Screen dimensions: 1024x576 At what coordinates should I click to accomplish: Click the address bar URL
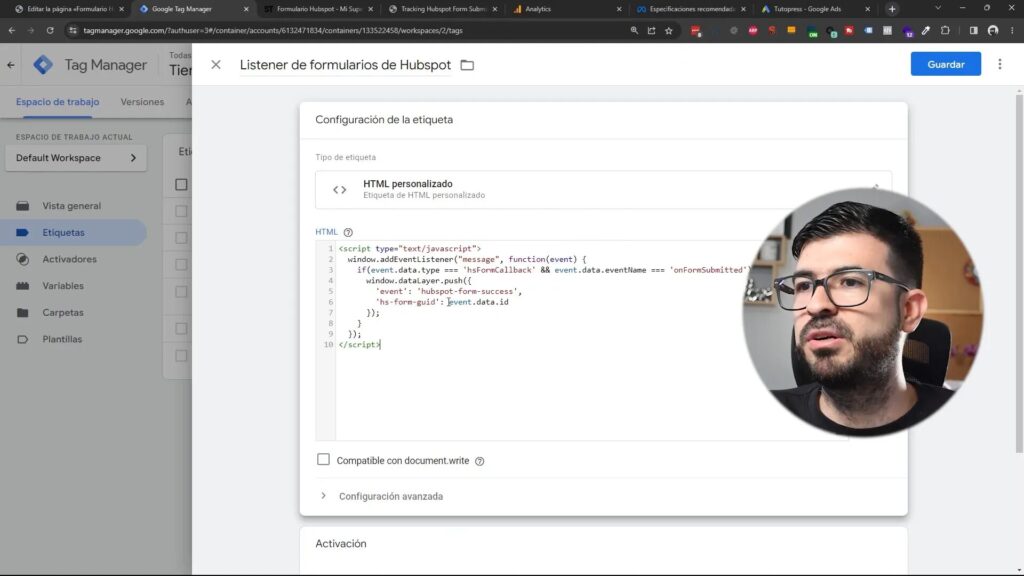pyautogui.click(x=273, y=30)
